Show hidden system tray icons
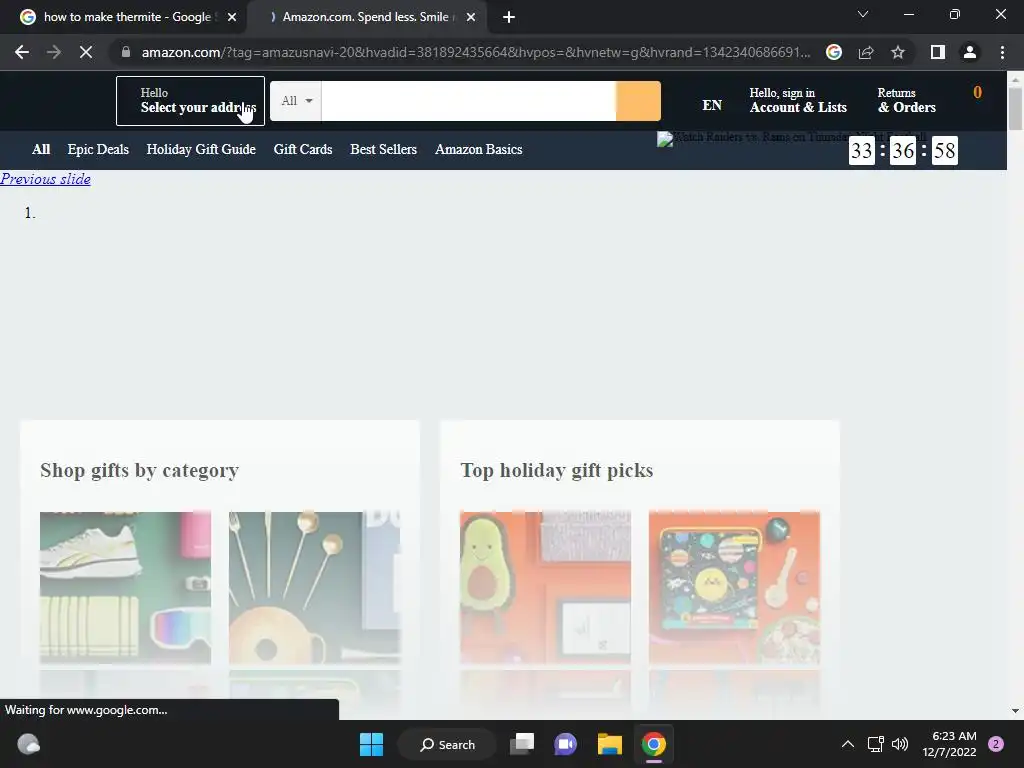The image size is (1024, 768). coord(848,744)
